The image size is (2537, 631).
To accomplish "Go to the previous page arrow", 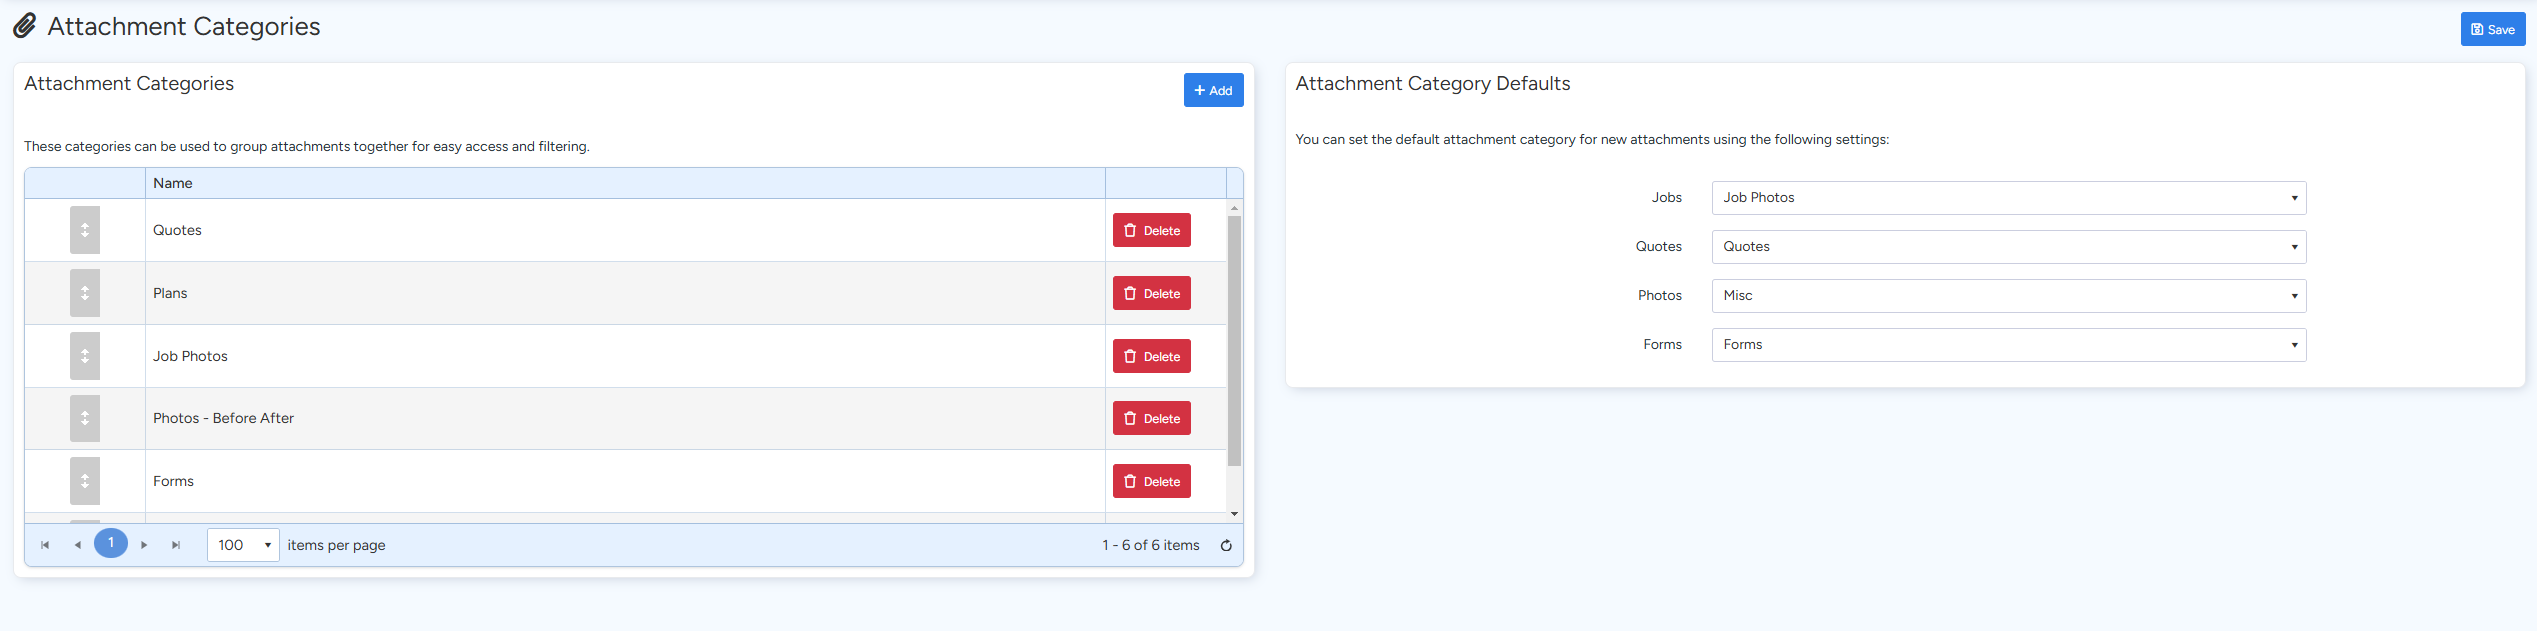I will pos(78,545).
